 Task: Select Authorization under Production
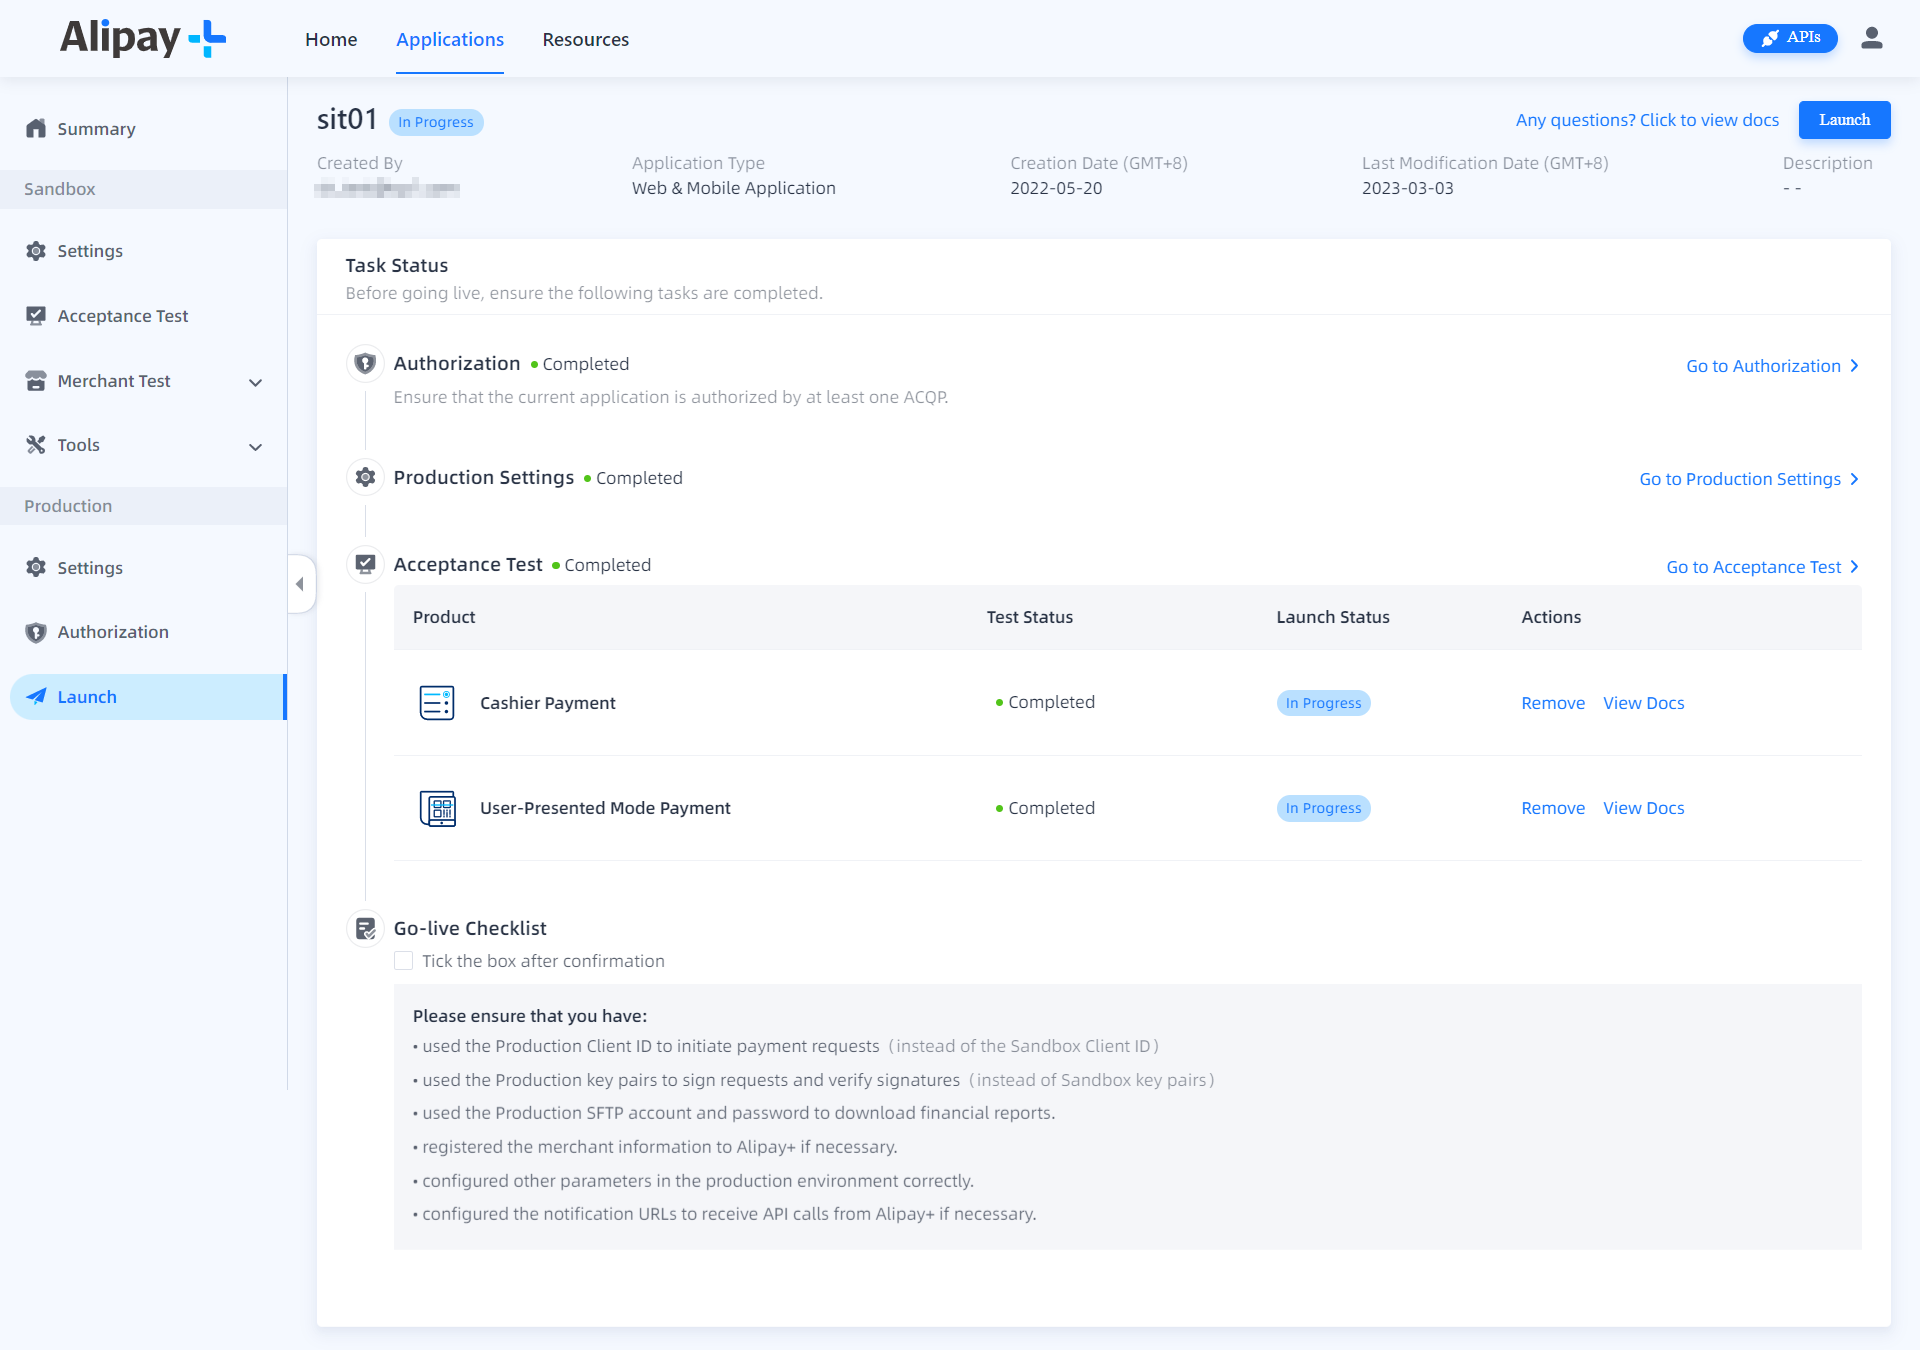pyautogui.click(x=112, y=631)
